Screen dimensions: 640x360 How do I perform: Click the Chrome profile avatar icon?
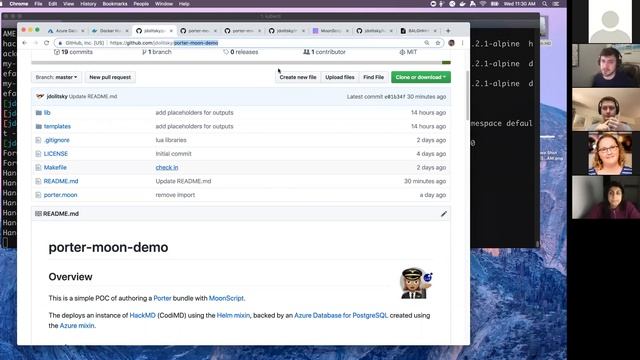(x=451, y=43)
